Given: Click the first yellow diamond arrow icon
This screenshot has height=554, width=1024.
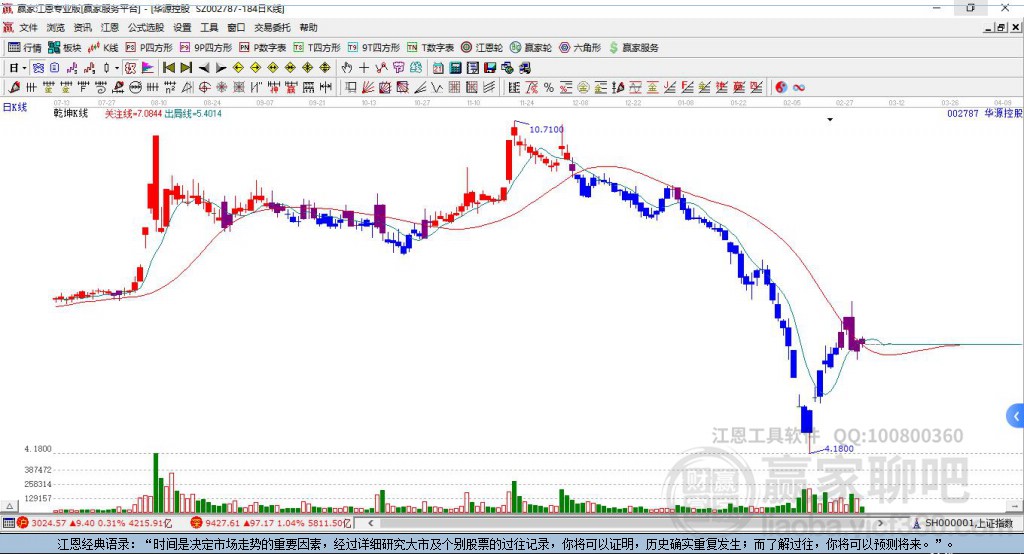Looking at the screenshot, I should 238,68.
